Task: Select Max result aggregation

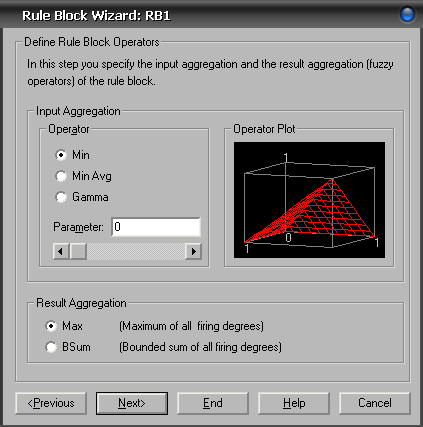Action: tap(51, 326)
